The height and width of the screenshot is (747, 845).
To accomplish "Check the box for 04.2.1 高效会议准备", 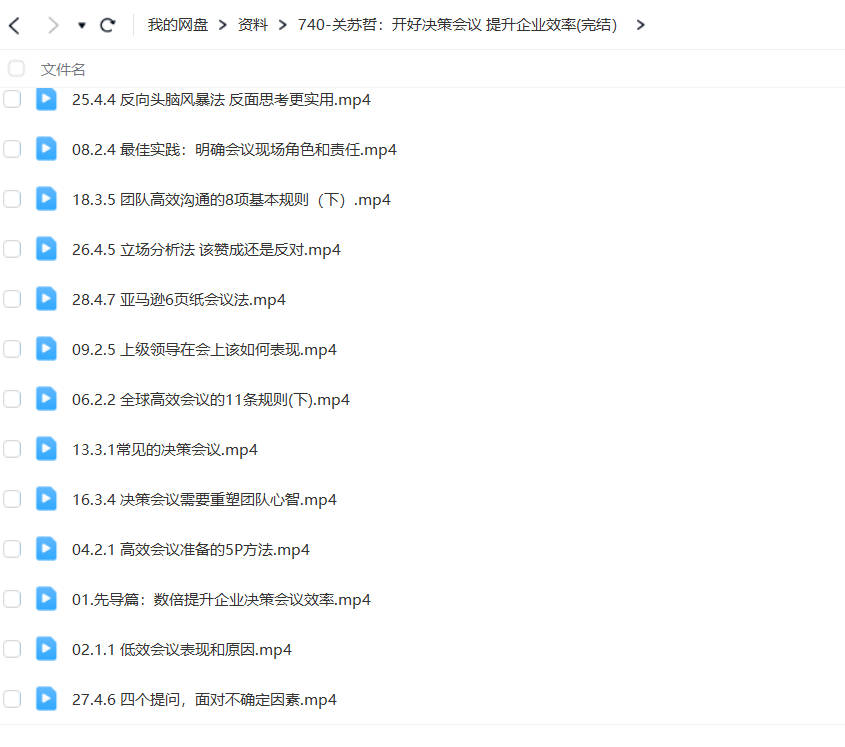I will [12, 549].
